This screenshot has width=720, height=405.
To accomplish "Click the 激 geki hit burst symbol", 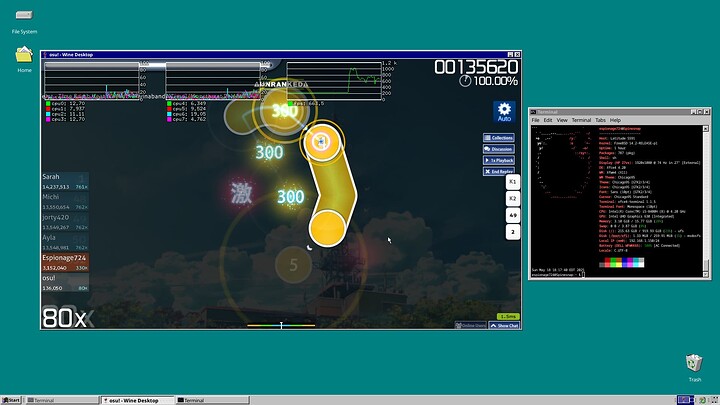I will (x=241, y=193).
